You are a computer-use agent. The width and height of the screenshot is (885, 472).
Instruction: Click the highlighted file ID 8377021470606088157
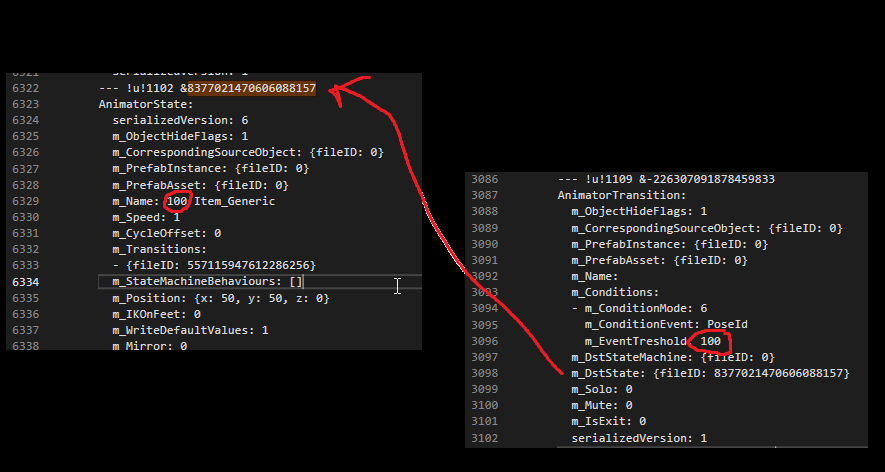(252, 88)
